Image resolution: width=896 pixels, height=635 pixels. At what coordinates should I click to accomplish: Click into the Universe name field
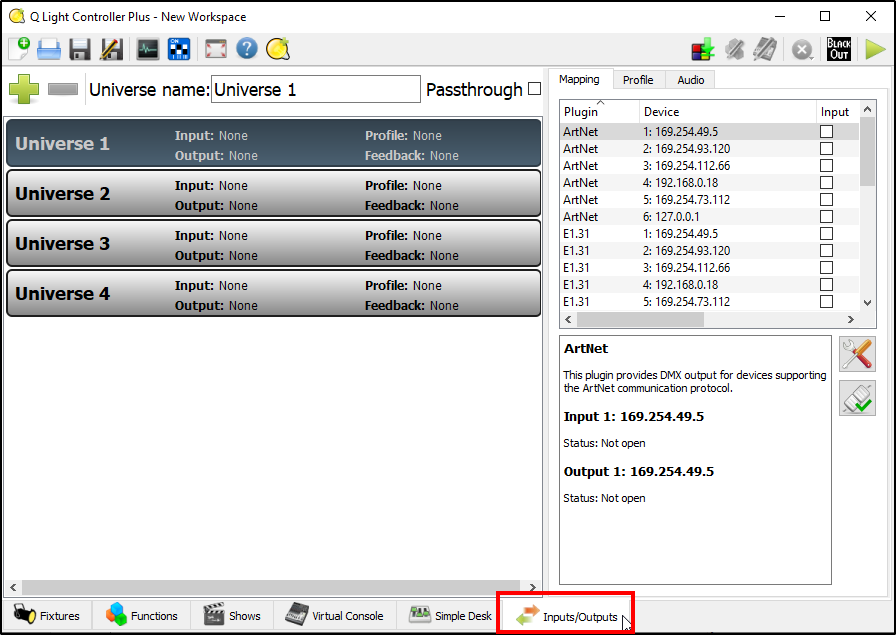(x=315, y=89)
